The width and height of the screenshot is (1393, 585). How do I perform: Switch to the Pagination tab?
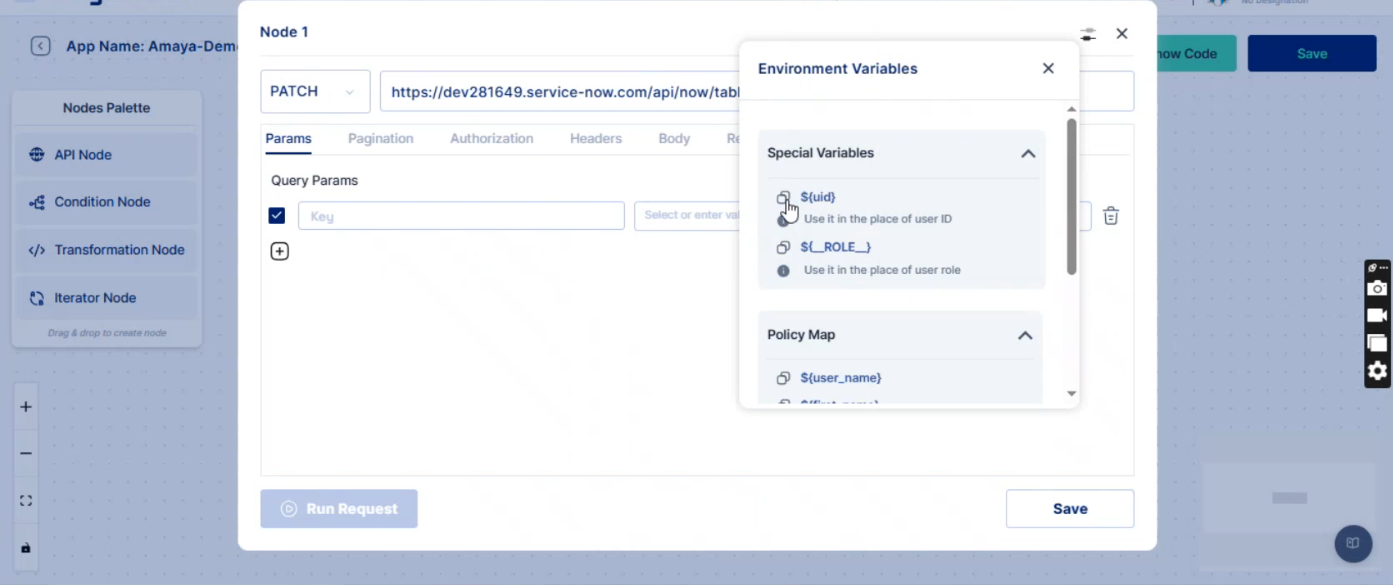380,139
